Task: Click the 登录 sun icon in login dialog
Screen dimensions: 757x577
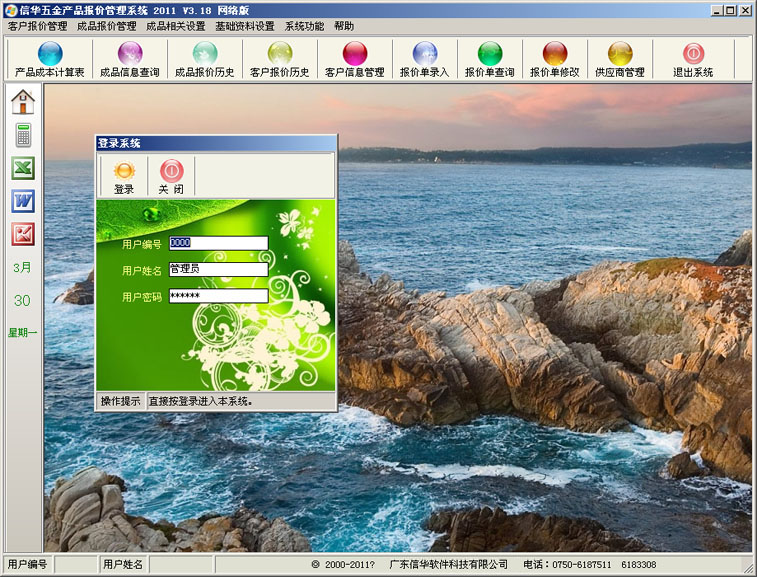Action: [x=124, y=171]
